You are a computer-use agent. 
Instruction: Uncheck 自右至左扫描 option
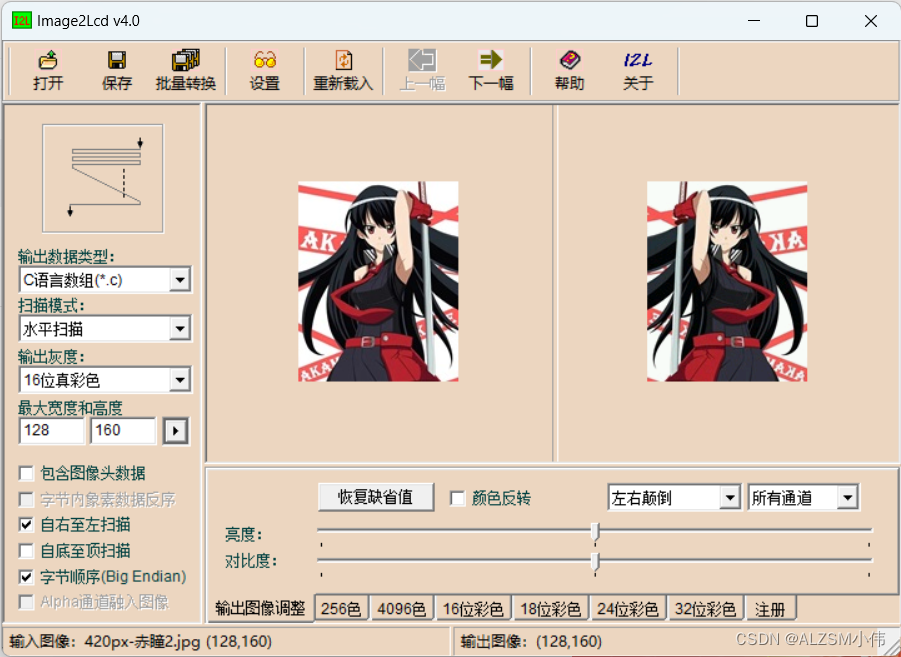tap(26, 524)
